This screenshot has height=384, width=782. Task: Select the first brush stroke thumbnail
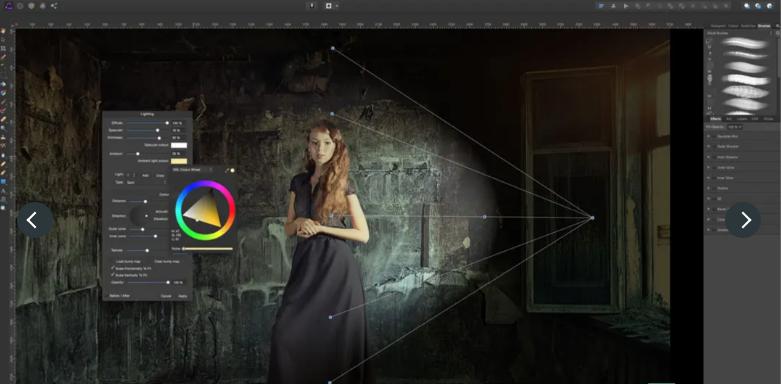[x=745, y=43]
